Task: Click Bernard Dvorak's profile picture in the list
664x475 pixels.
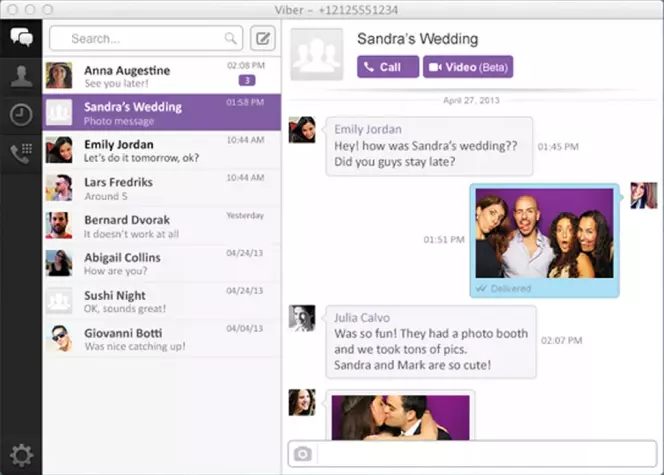Action: [59, 225]
